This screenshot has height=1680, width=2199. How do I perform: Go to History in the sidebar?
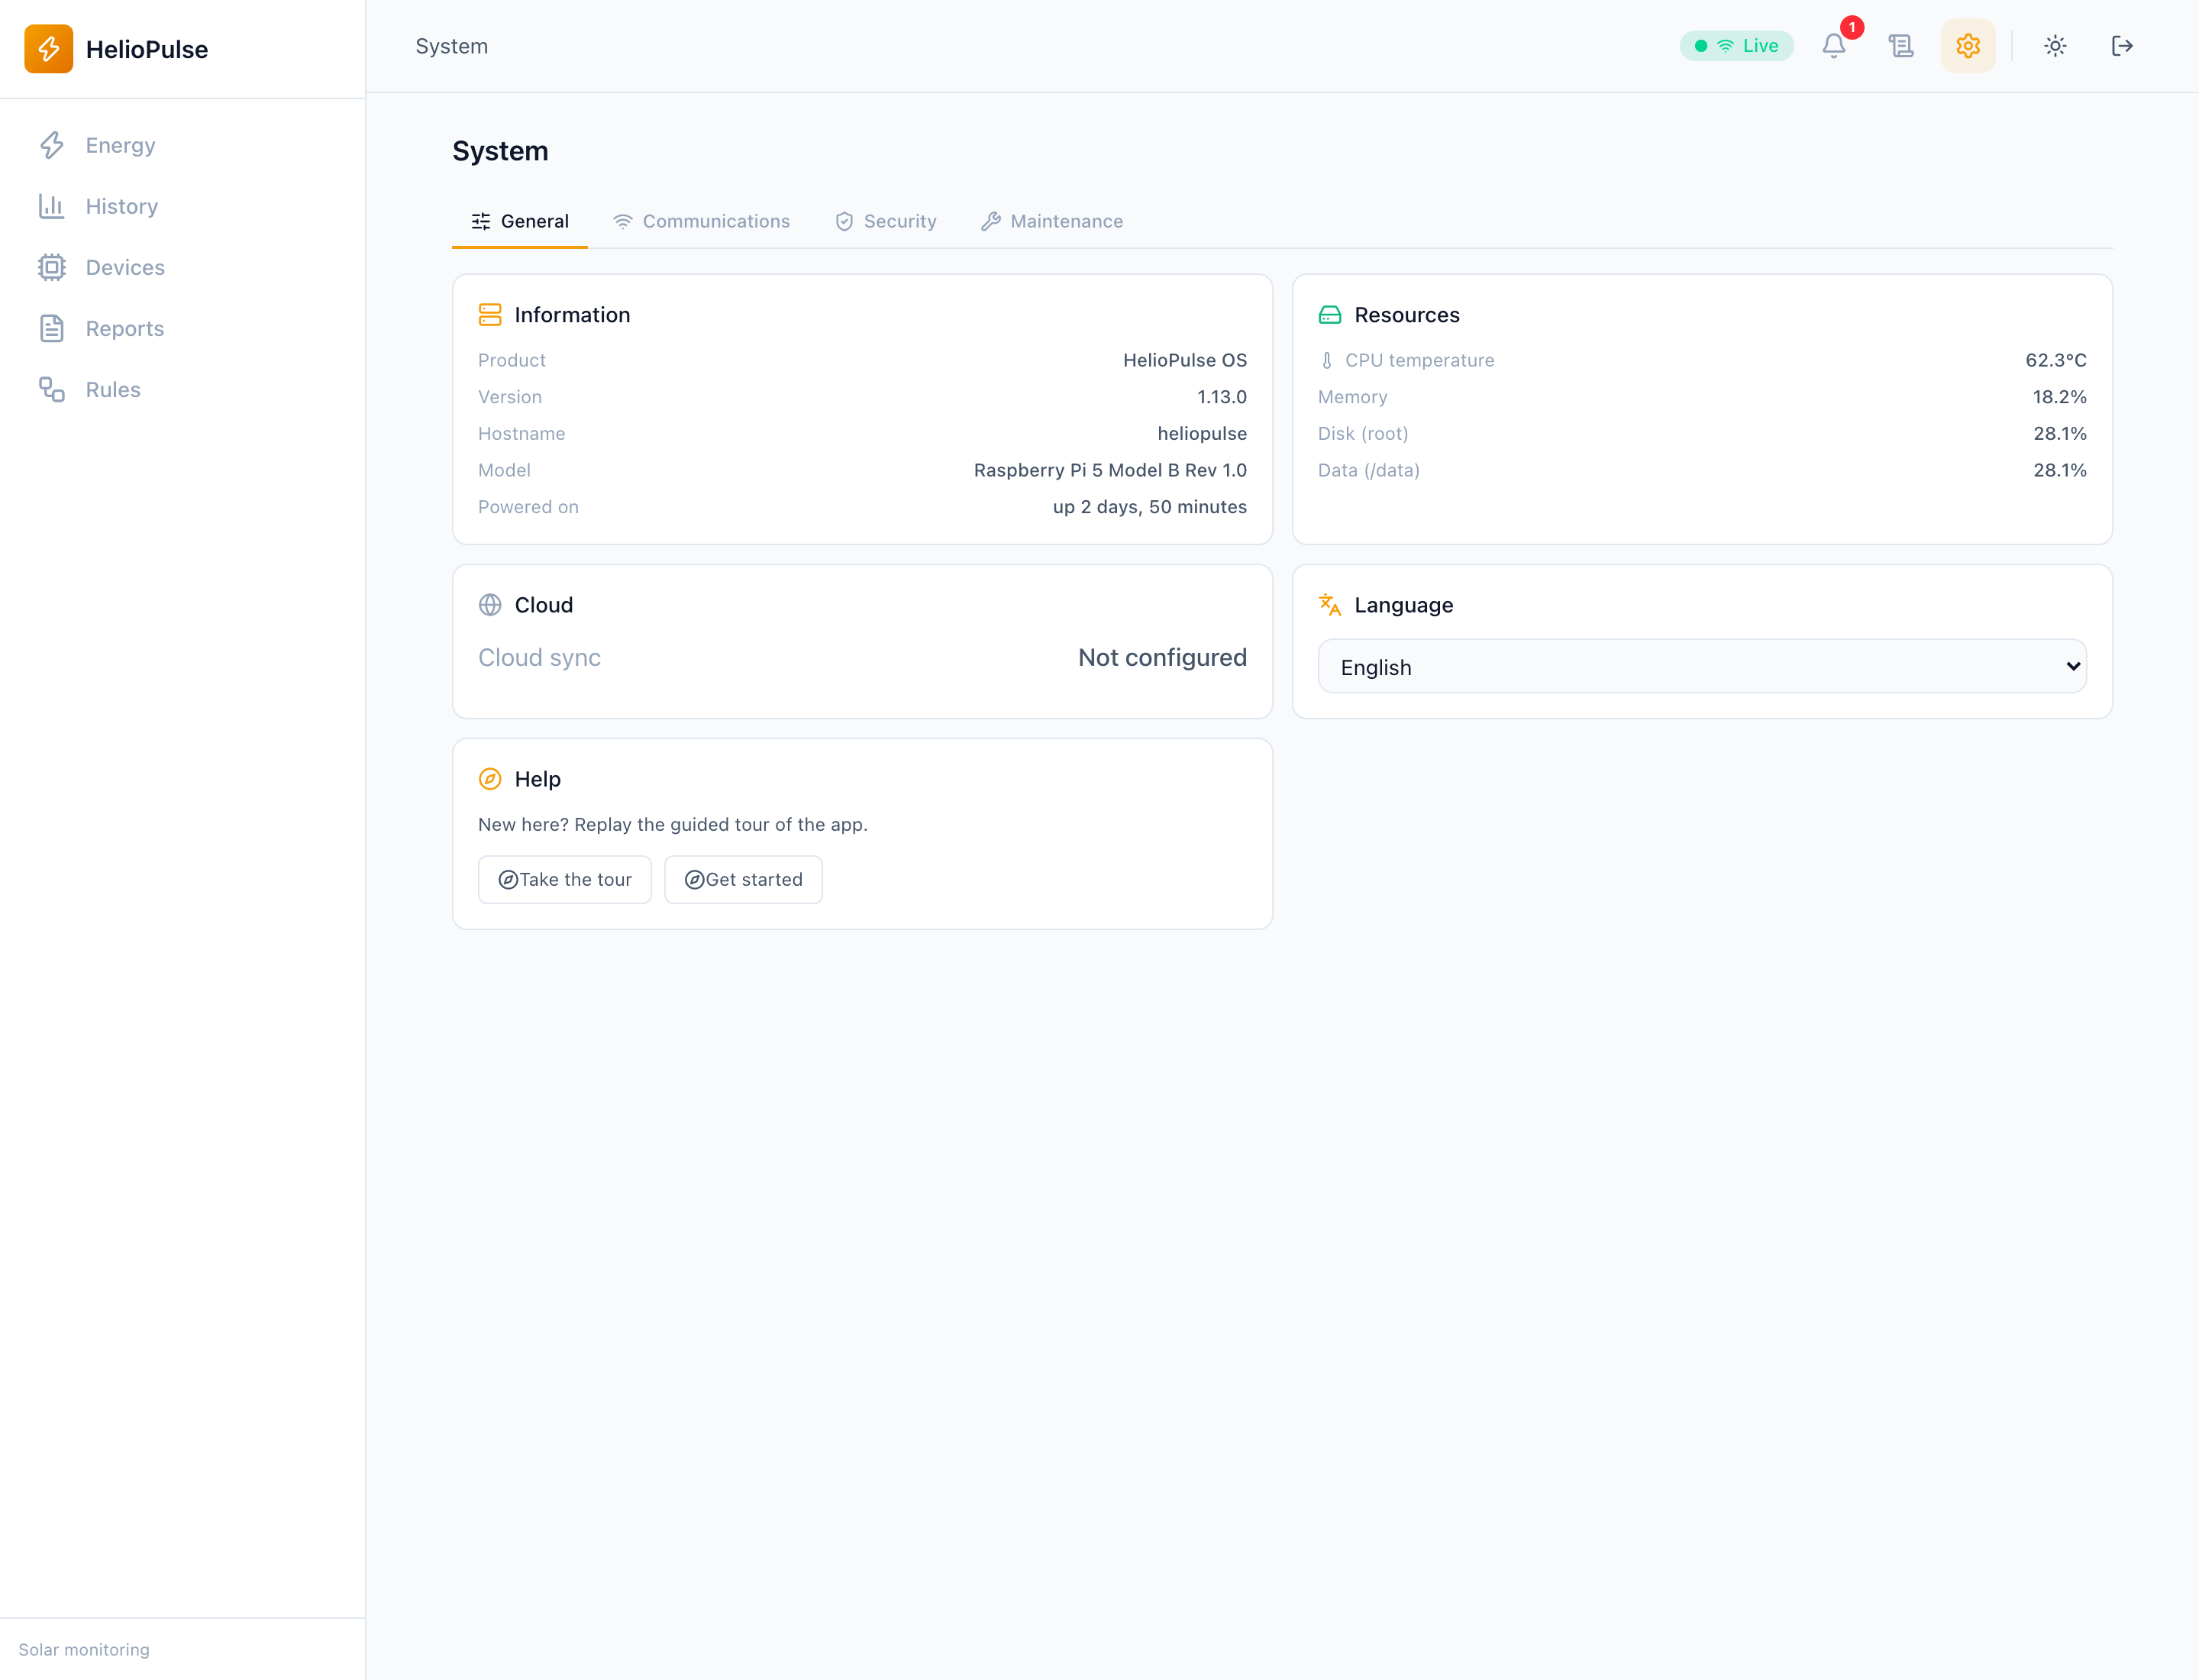182,206
